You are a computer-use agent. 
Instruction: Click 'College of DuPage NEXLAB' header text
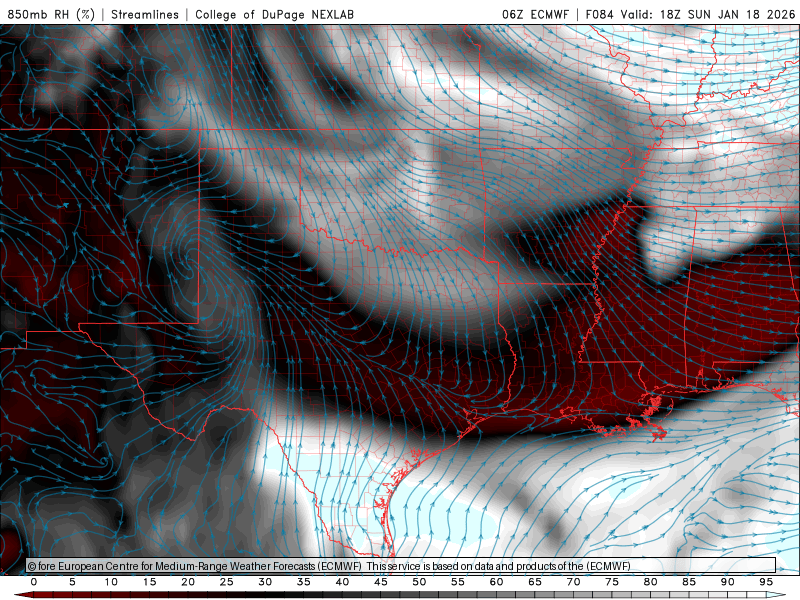click(274, 14)
